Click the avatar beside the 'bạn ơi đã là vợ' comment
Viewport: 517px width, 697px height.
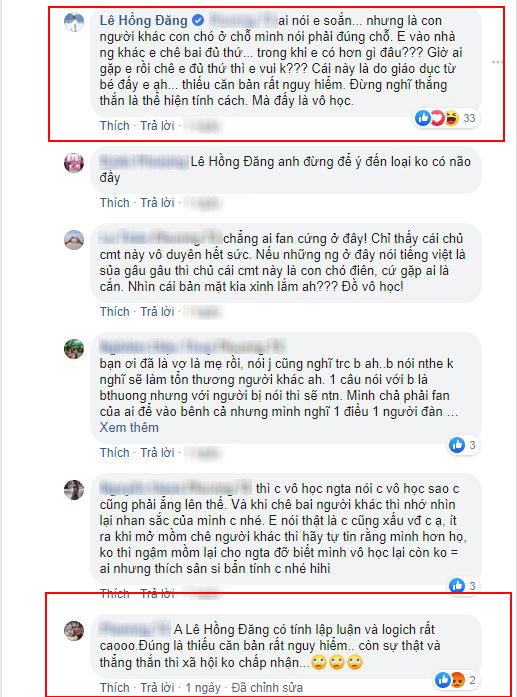click(74, 349)
